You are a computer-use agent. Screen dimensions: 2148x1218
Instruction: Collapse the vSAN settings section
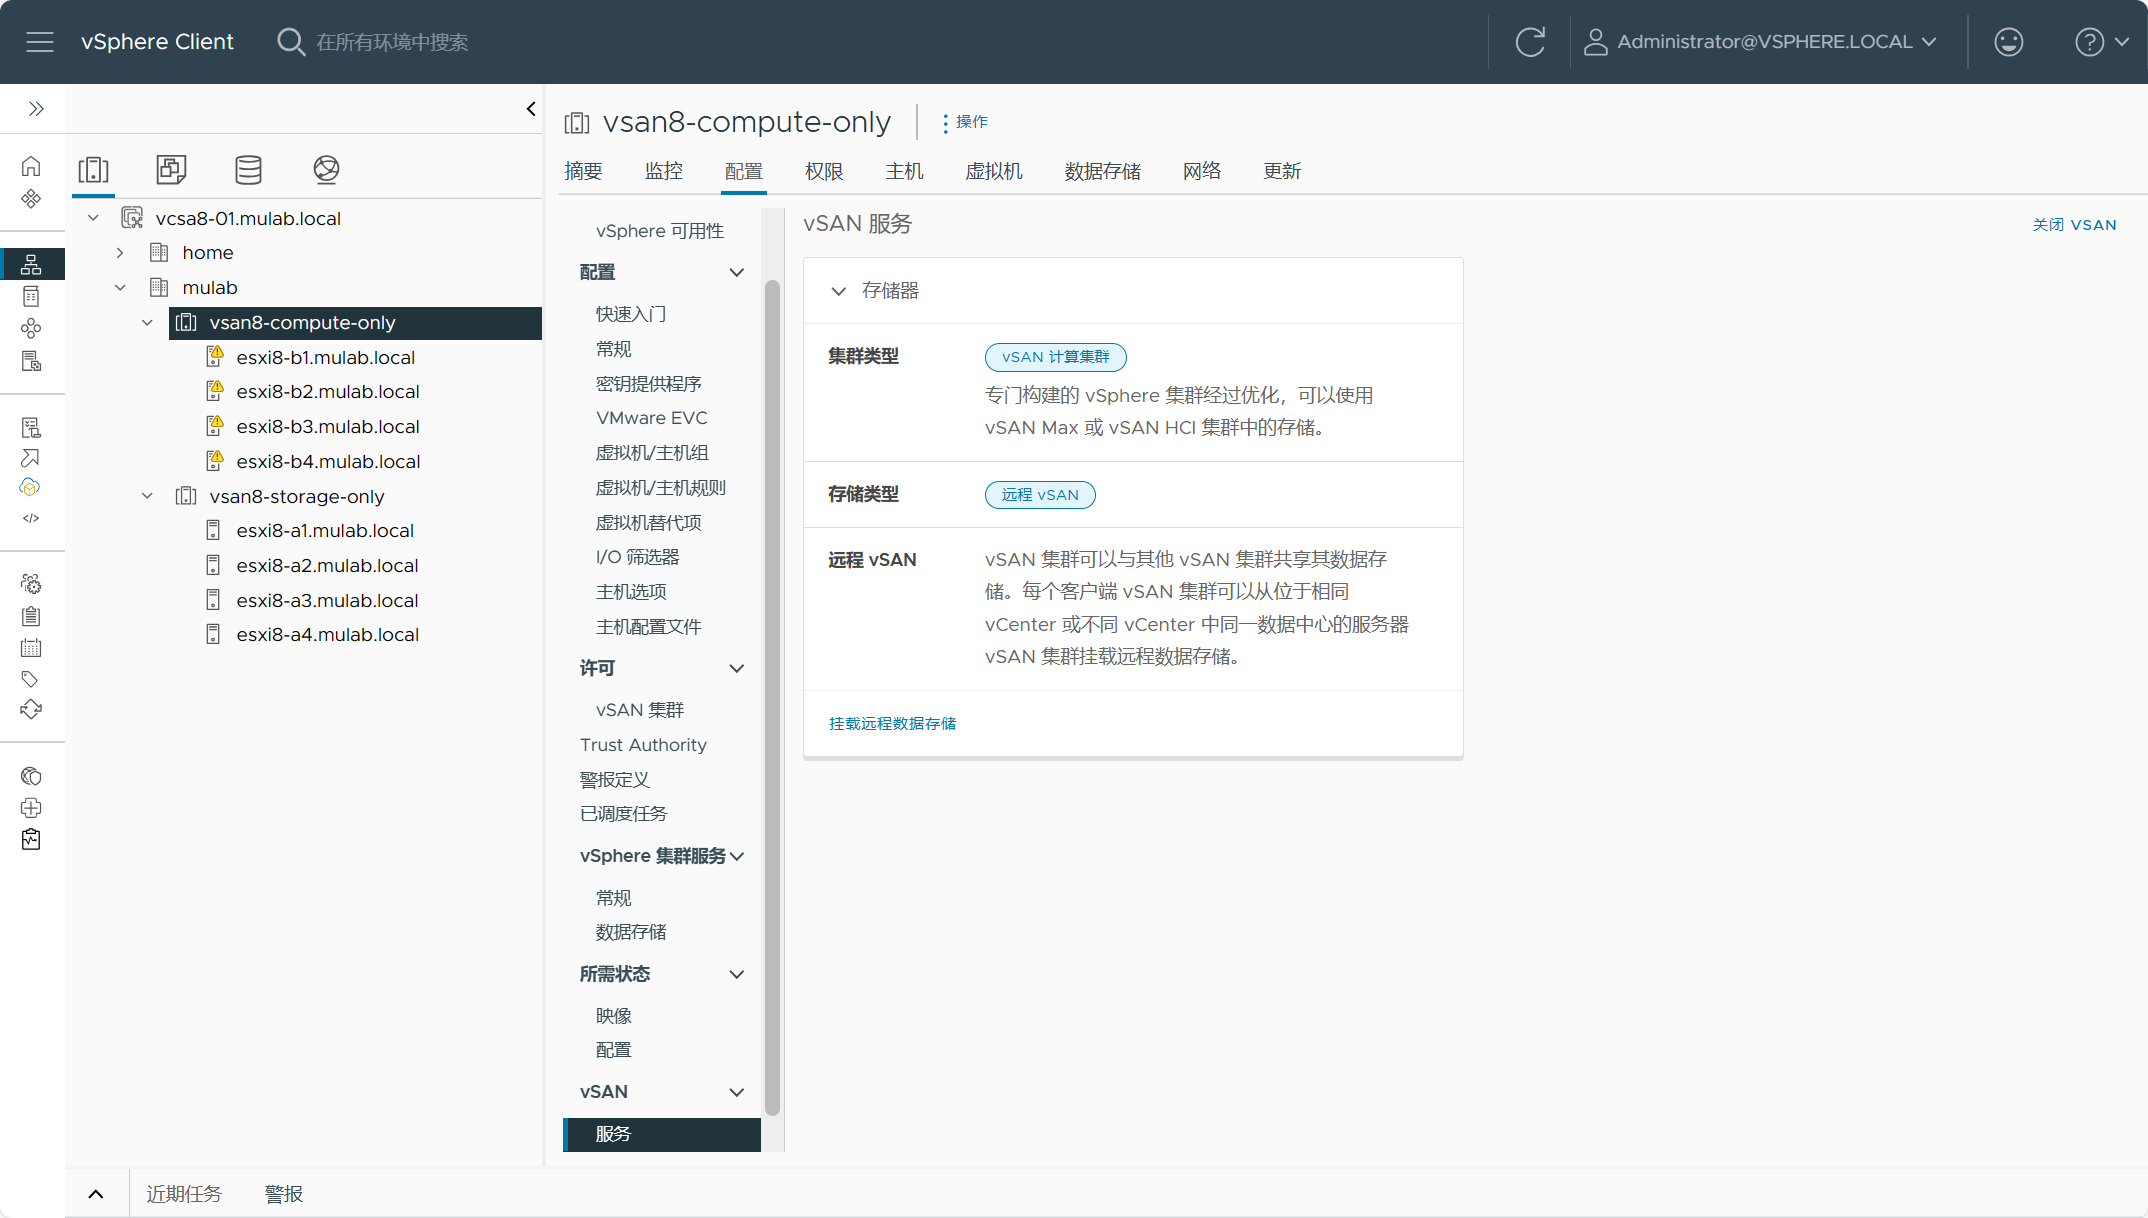[737, 1092]
